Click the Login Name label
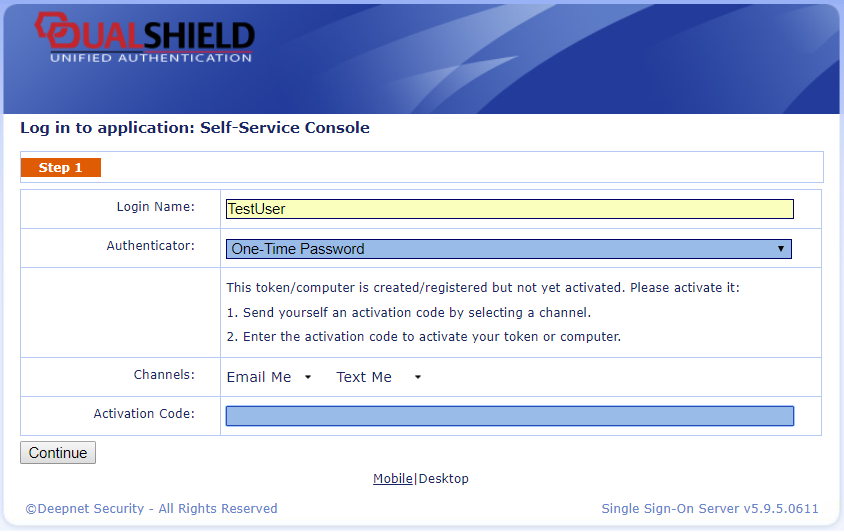Screen dimensions: 844x532 pos(155,207)
